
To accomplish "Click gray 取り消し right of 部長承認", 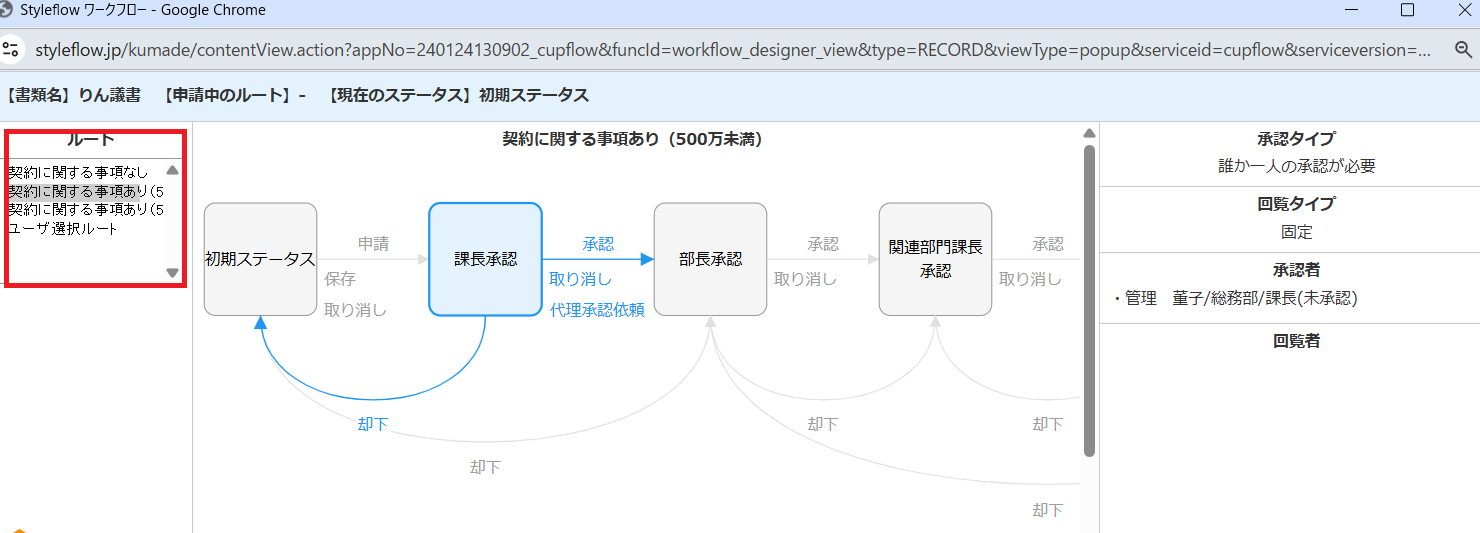I will [x=805, y=279].
